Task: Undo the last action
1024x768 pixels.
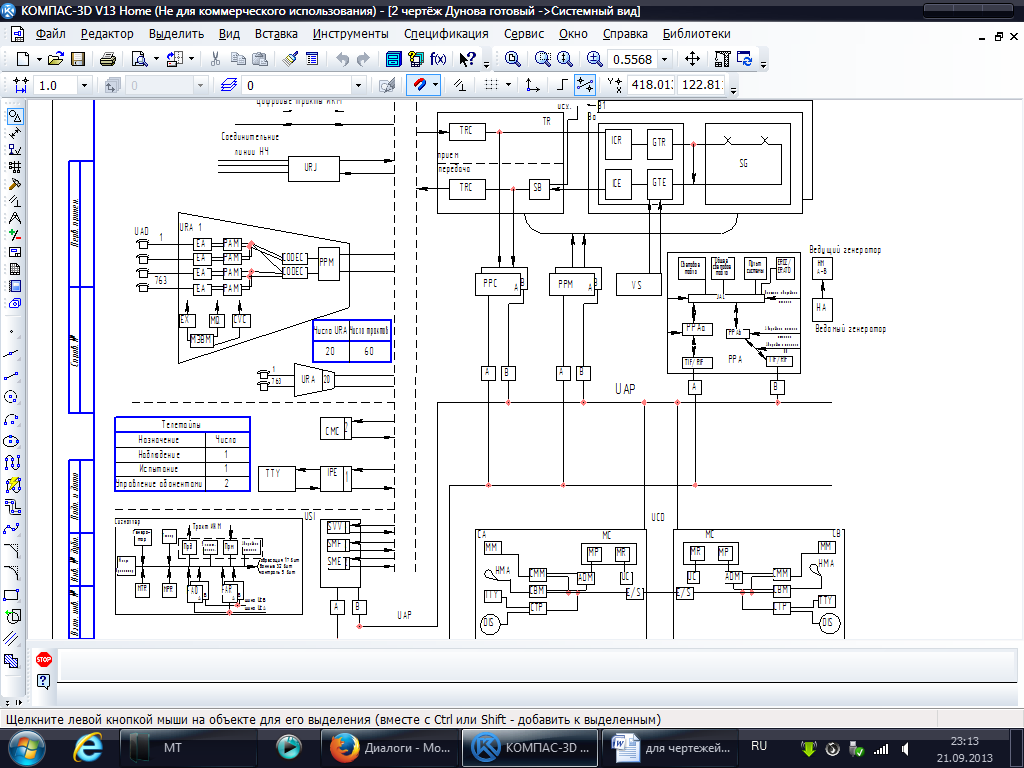Action: tap(342, 59)
